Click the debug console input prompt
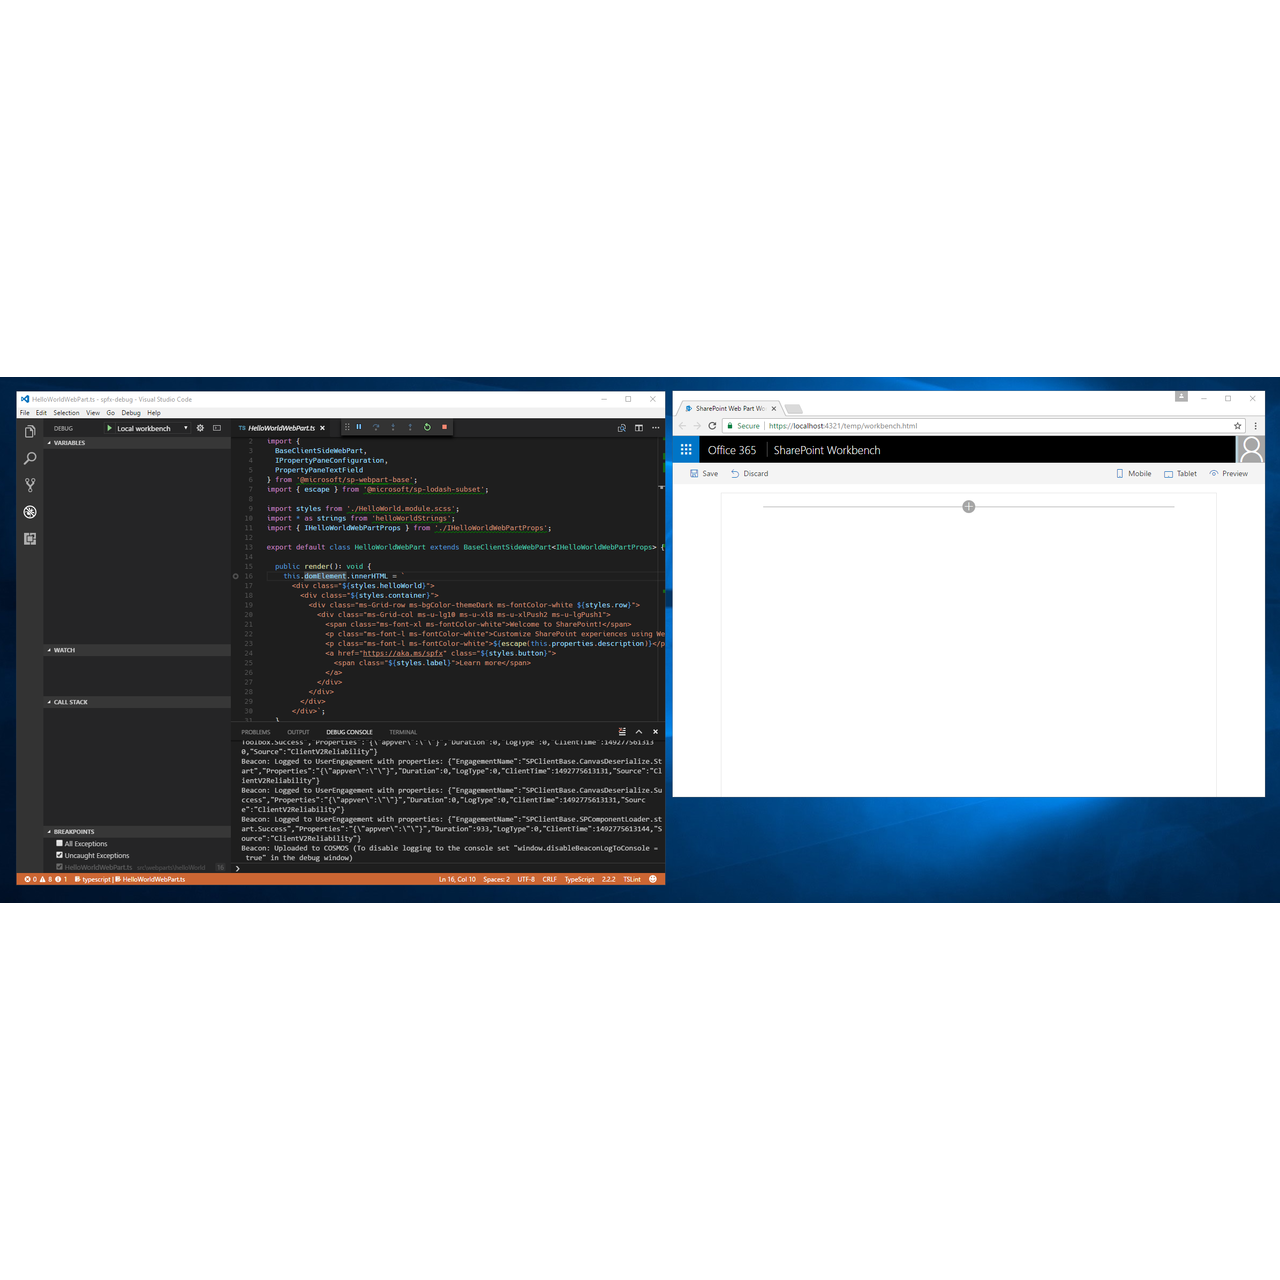This screenshot has width=1280, height=1280. click(x=448, y=868)
